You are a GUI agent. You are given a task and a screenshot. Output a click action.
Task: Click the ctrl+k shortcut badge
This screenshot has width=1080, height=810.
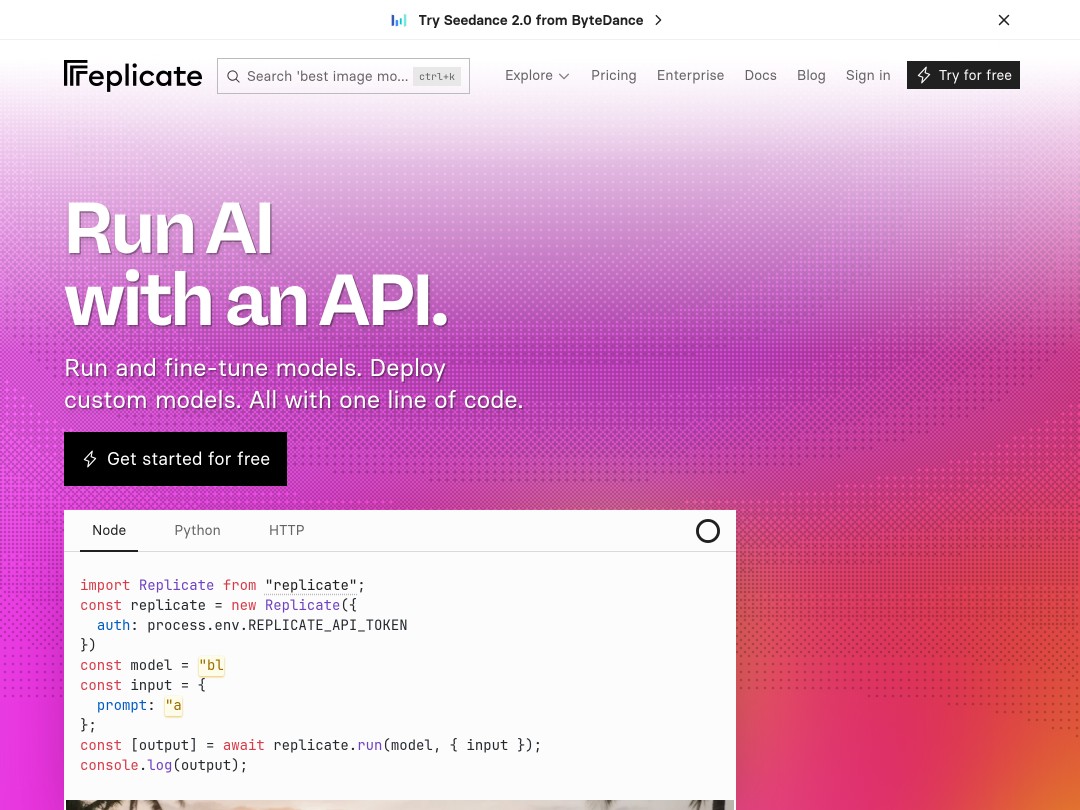[437, 76]
